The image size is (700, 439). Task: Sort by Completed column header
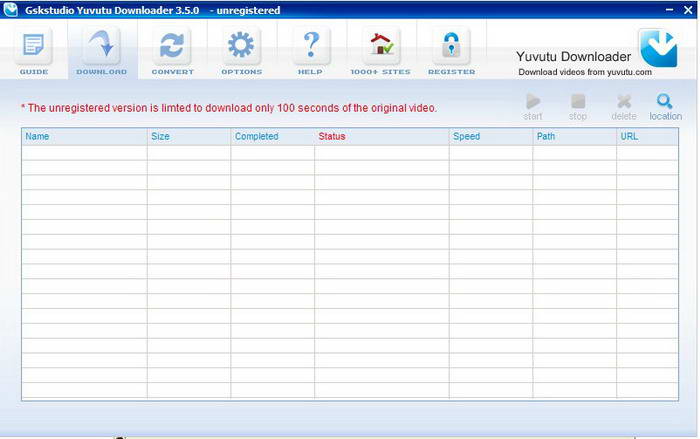(272, 137)
